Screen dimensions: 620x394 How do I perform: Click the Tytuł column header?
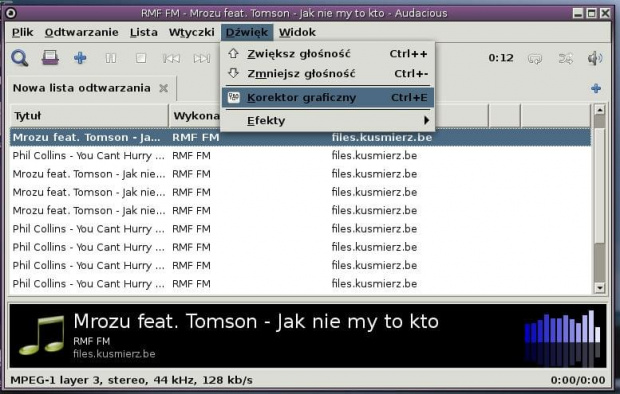pyautogui.click(x=89, y=116)
